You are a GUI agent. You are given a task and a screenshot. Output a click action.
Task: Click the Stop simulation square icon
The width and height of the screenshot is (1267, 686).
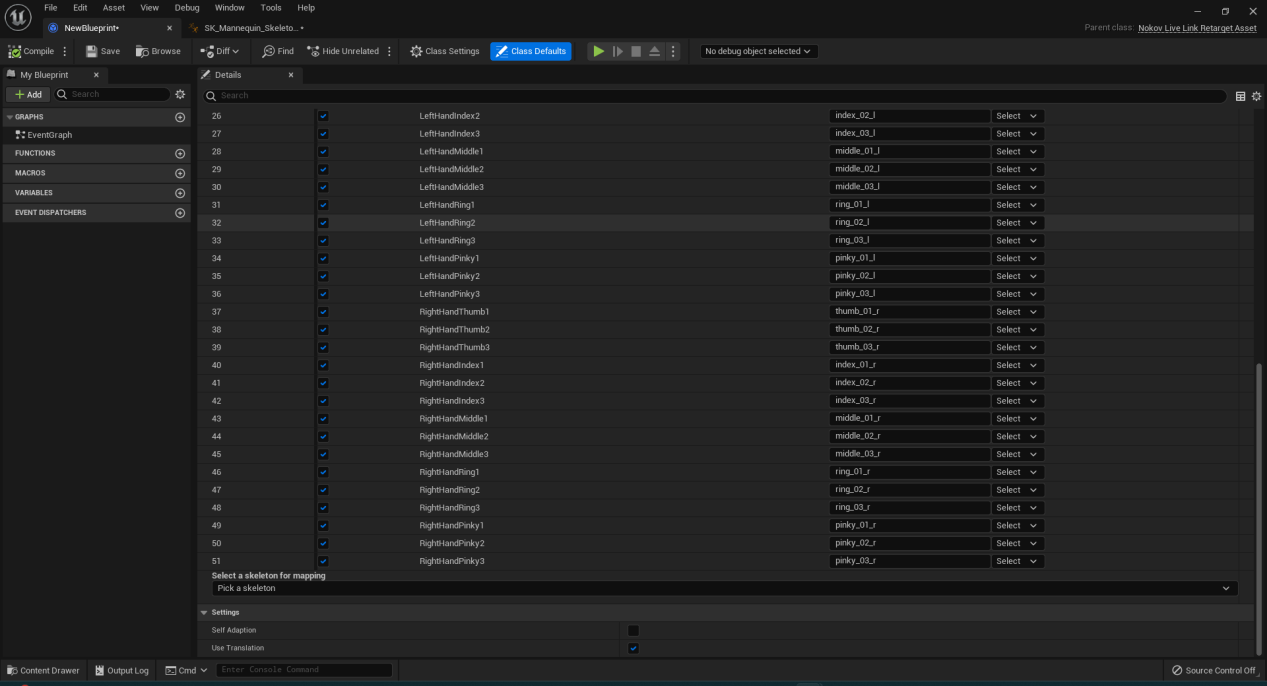(635, 51)
